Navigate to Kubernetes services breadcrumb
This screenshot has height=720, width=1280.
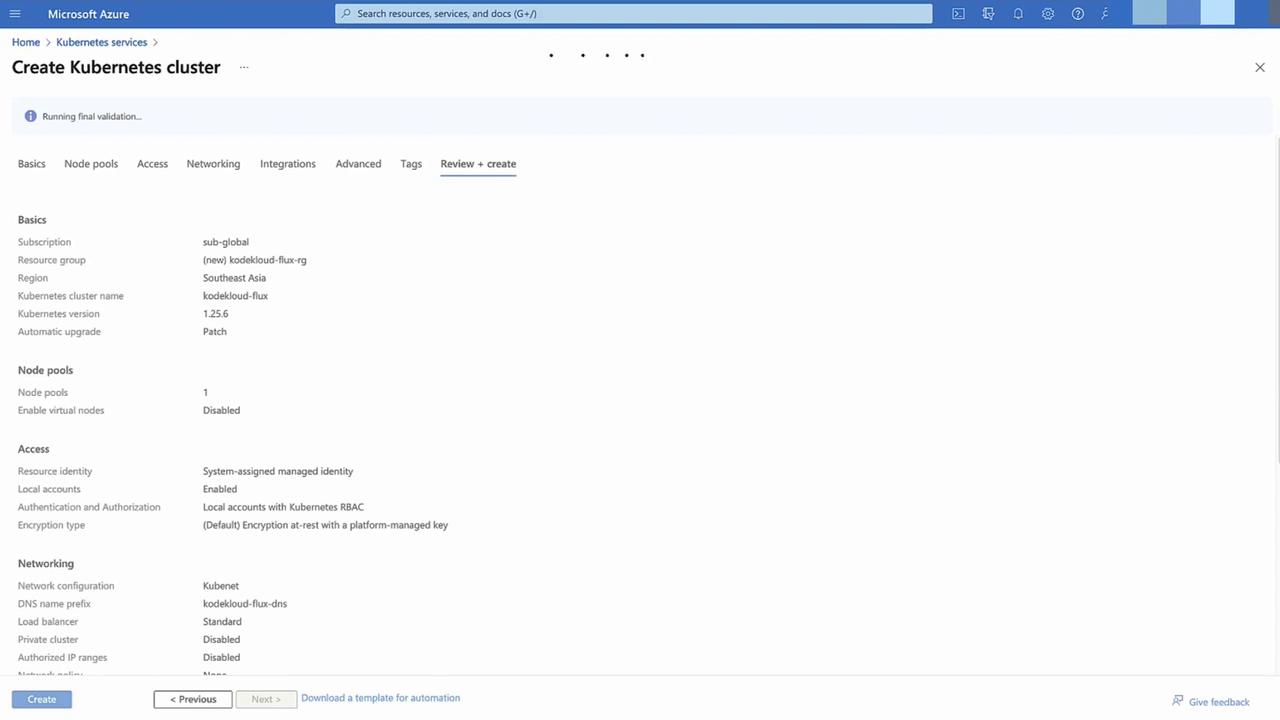click(102, 42)
